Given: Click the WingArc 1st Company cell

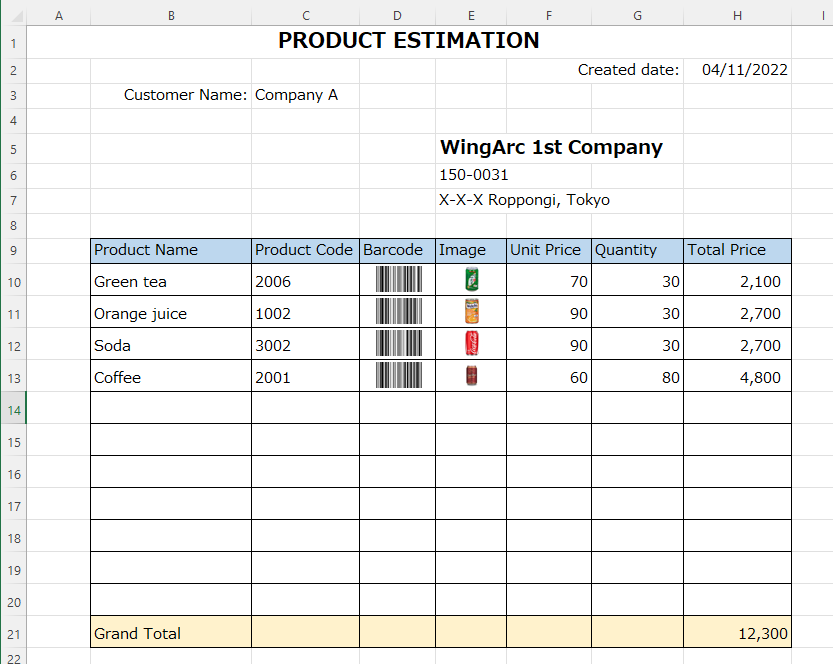Looking at the screenshot, I should [x=551, y=148].
